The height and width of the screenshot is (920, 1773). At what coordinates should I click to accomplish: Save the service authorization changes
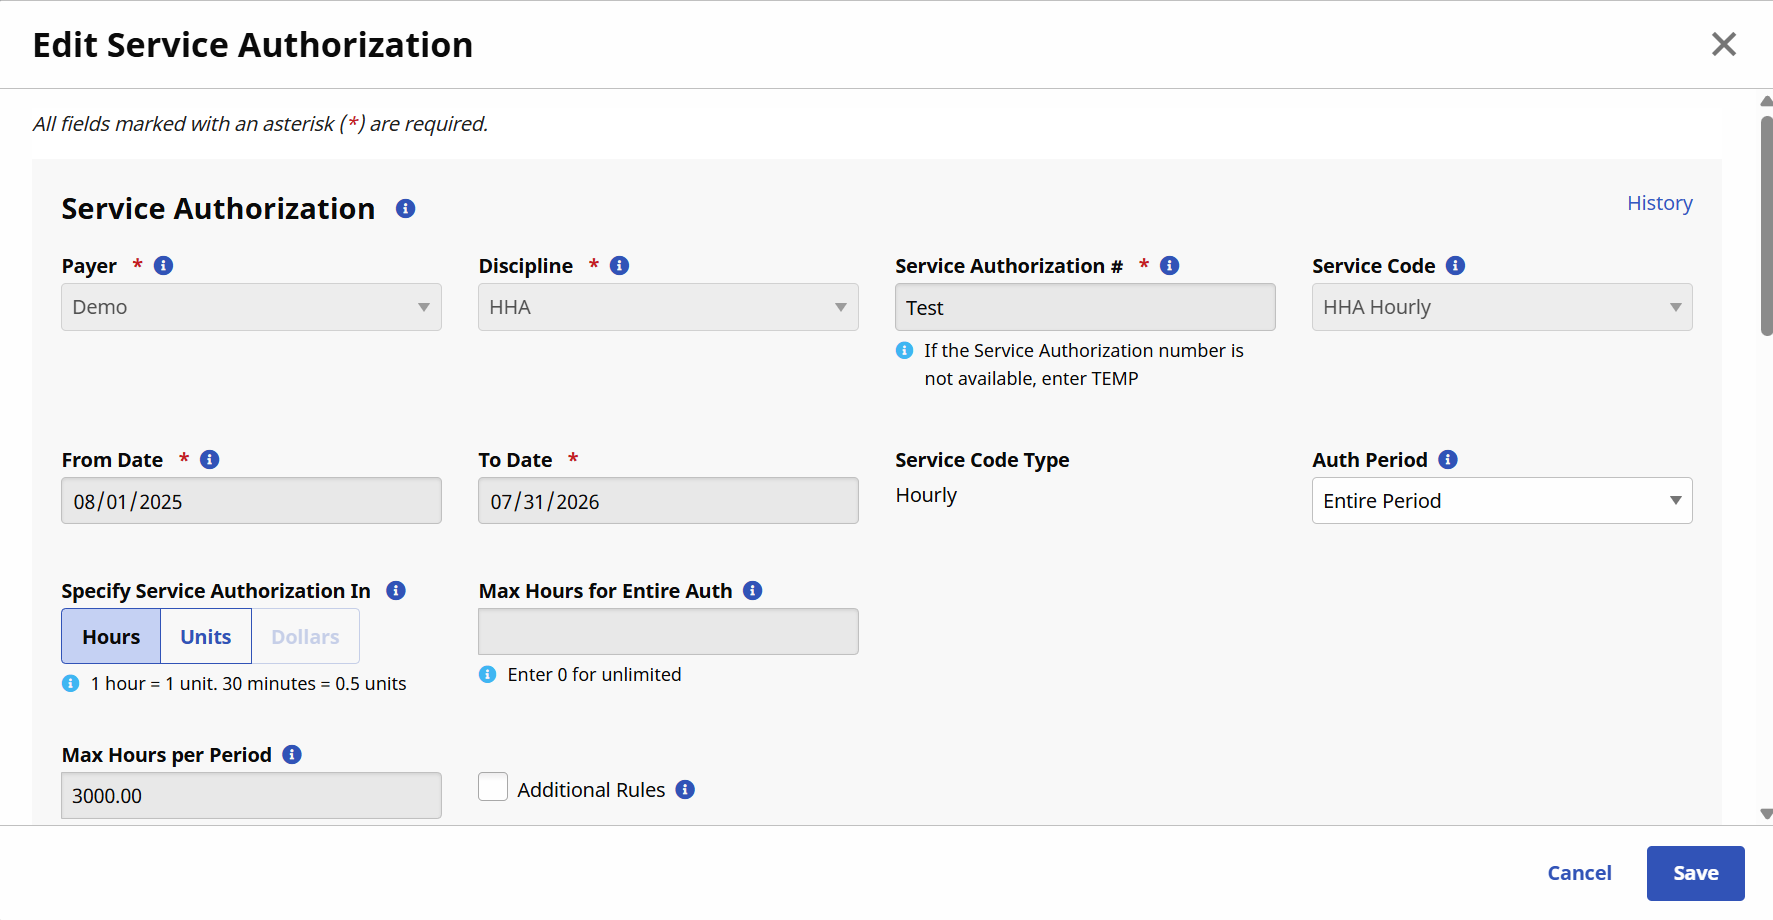1695,872
